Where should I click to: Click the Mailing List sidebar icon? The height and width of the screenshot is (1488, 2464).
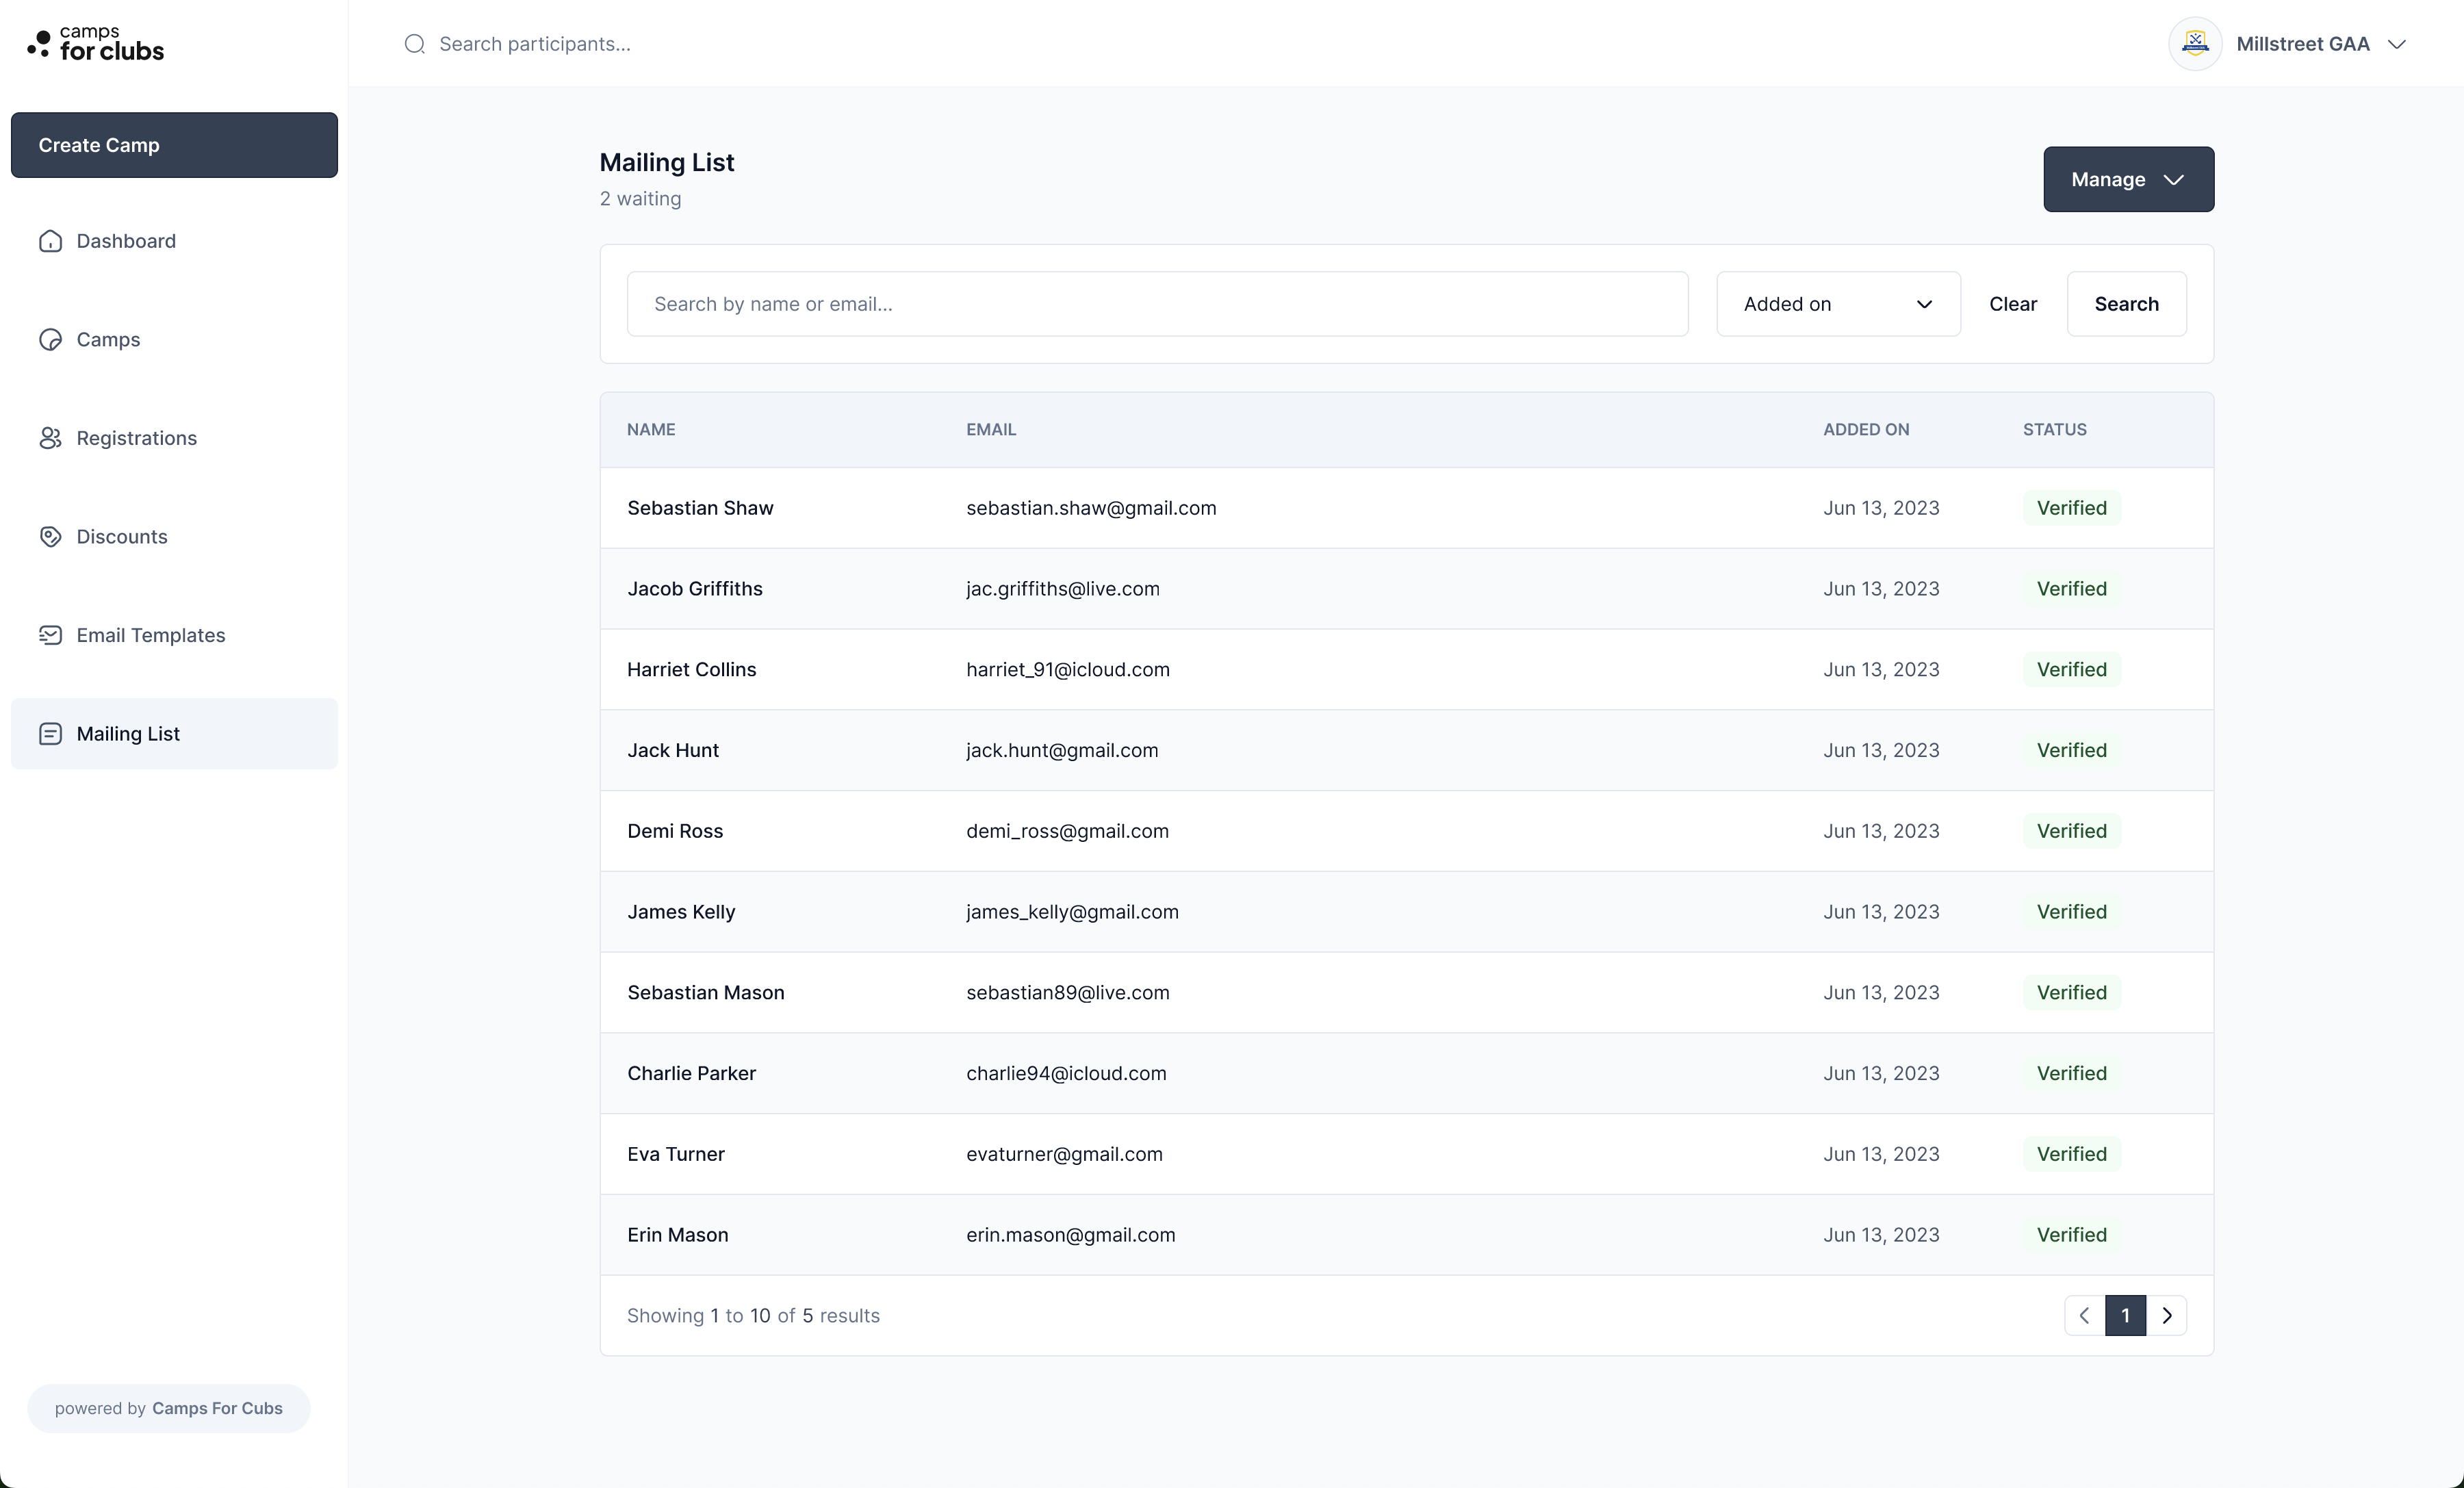coord(50,734)
